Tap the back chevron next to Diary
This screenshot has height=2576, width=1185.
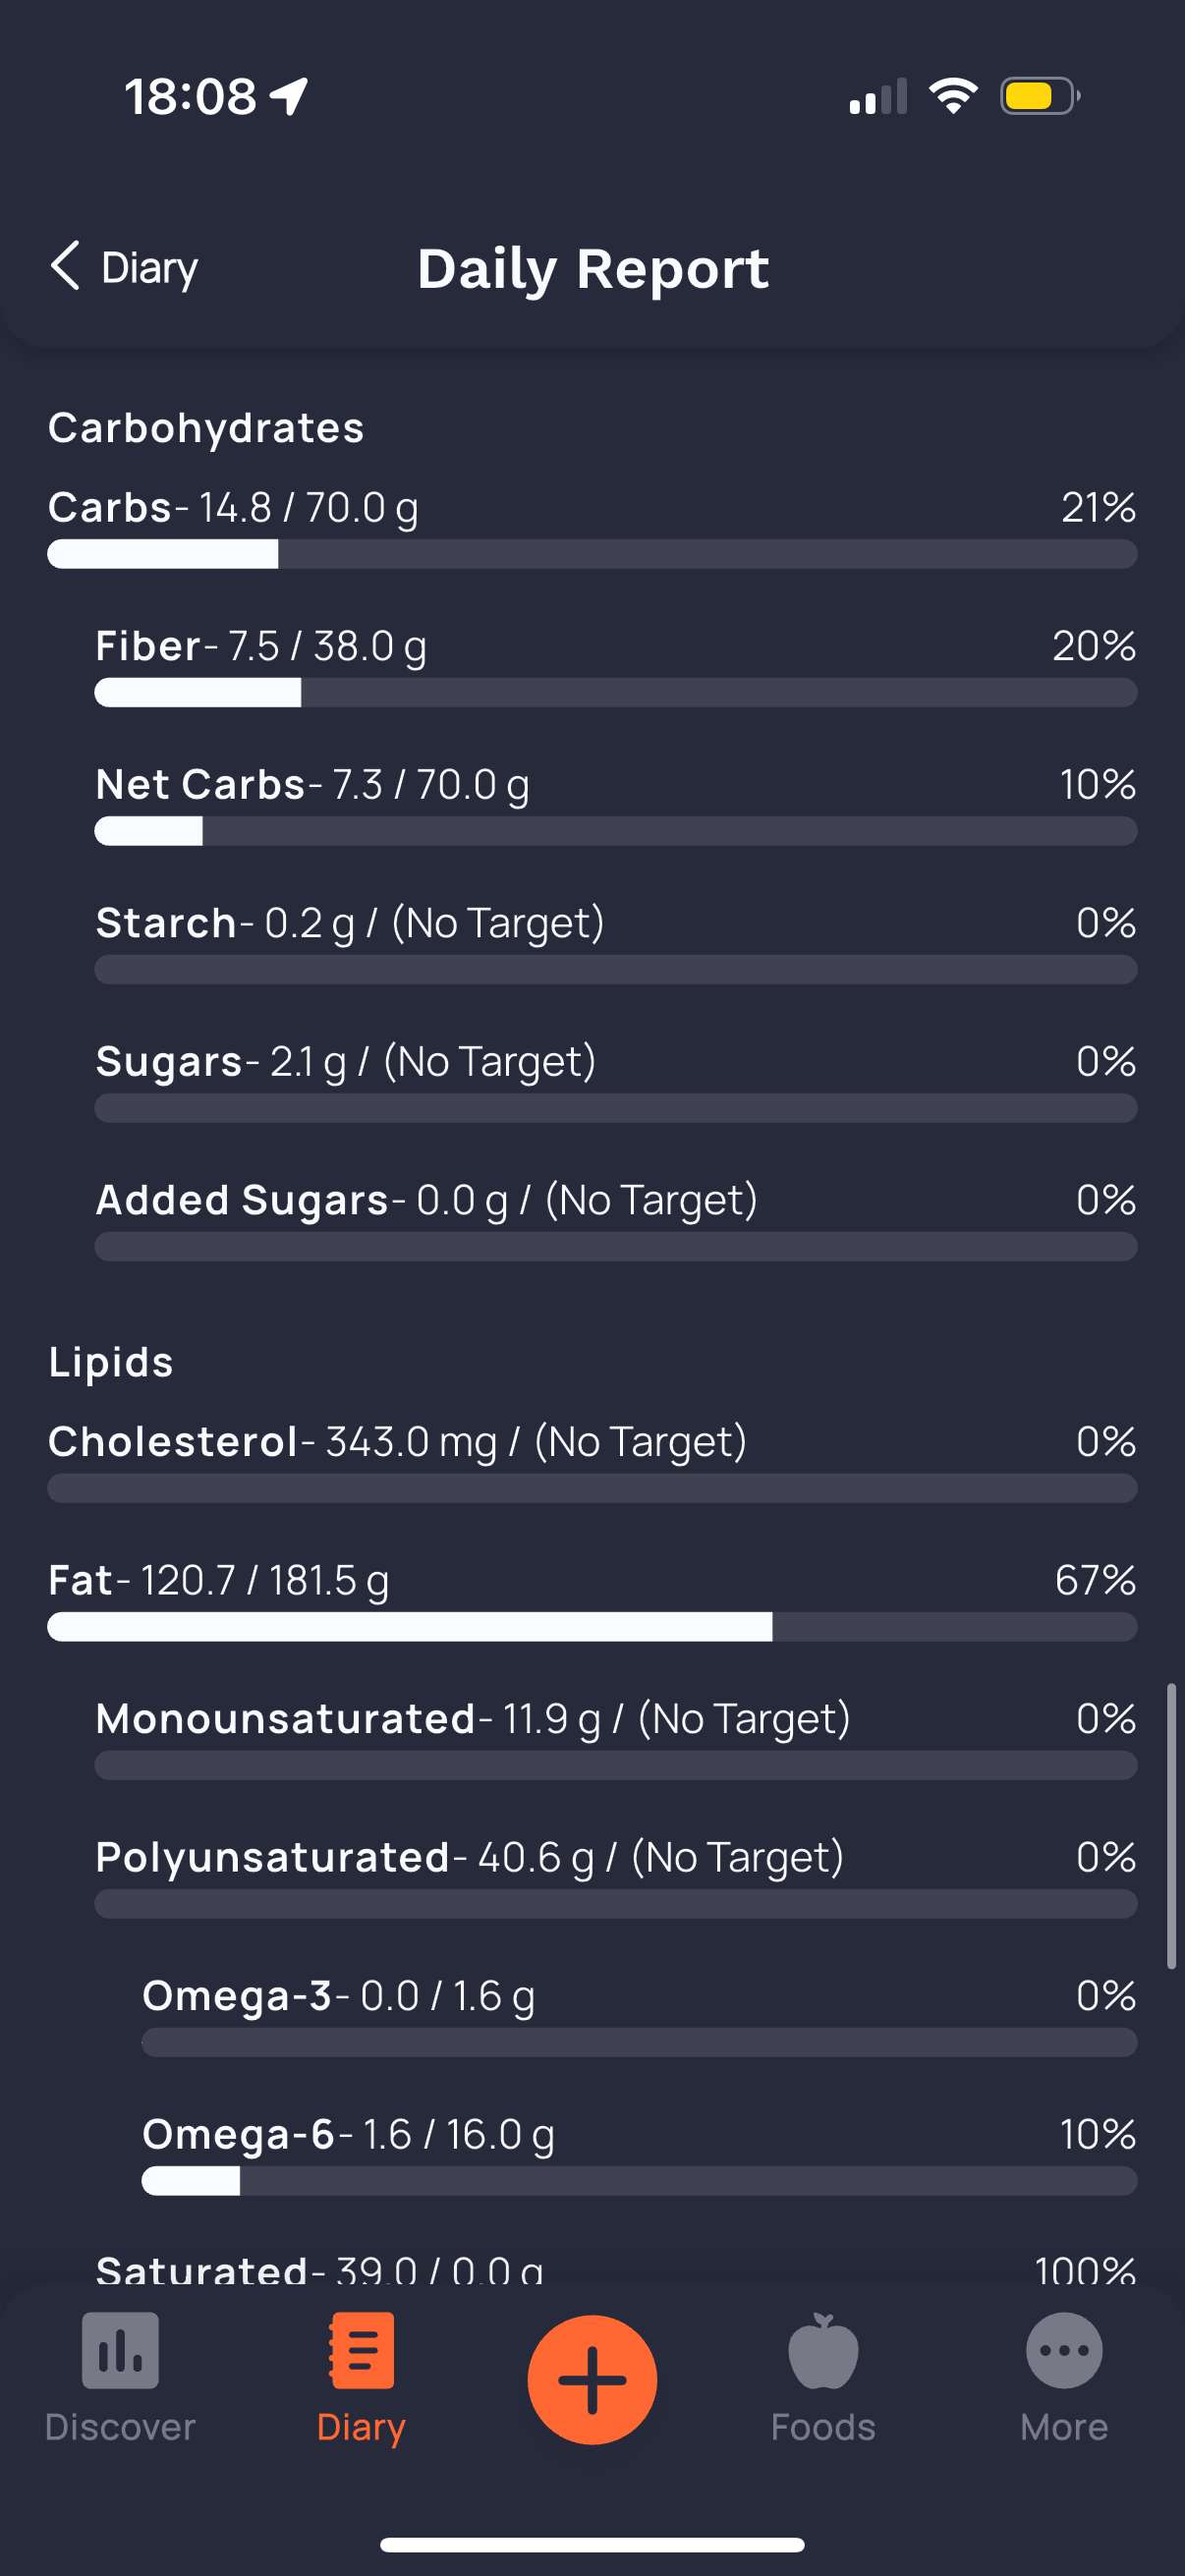click(x=65, y=266)
